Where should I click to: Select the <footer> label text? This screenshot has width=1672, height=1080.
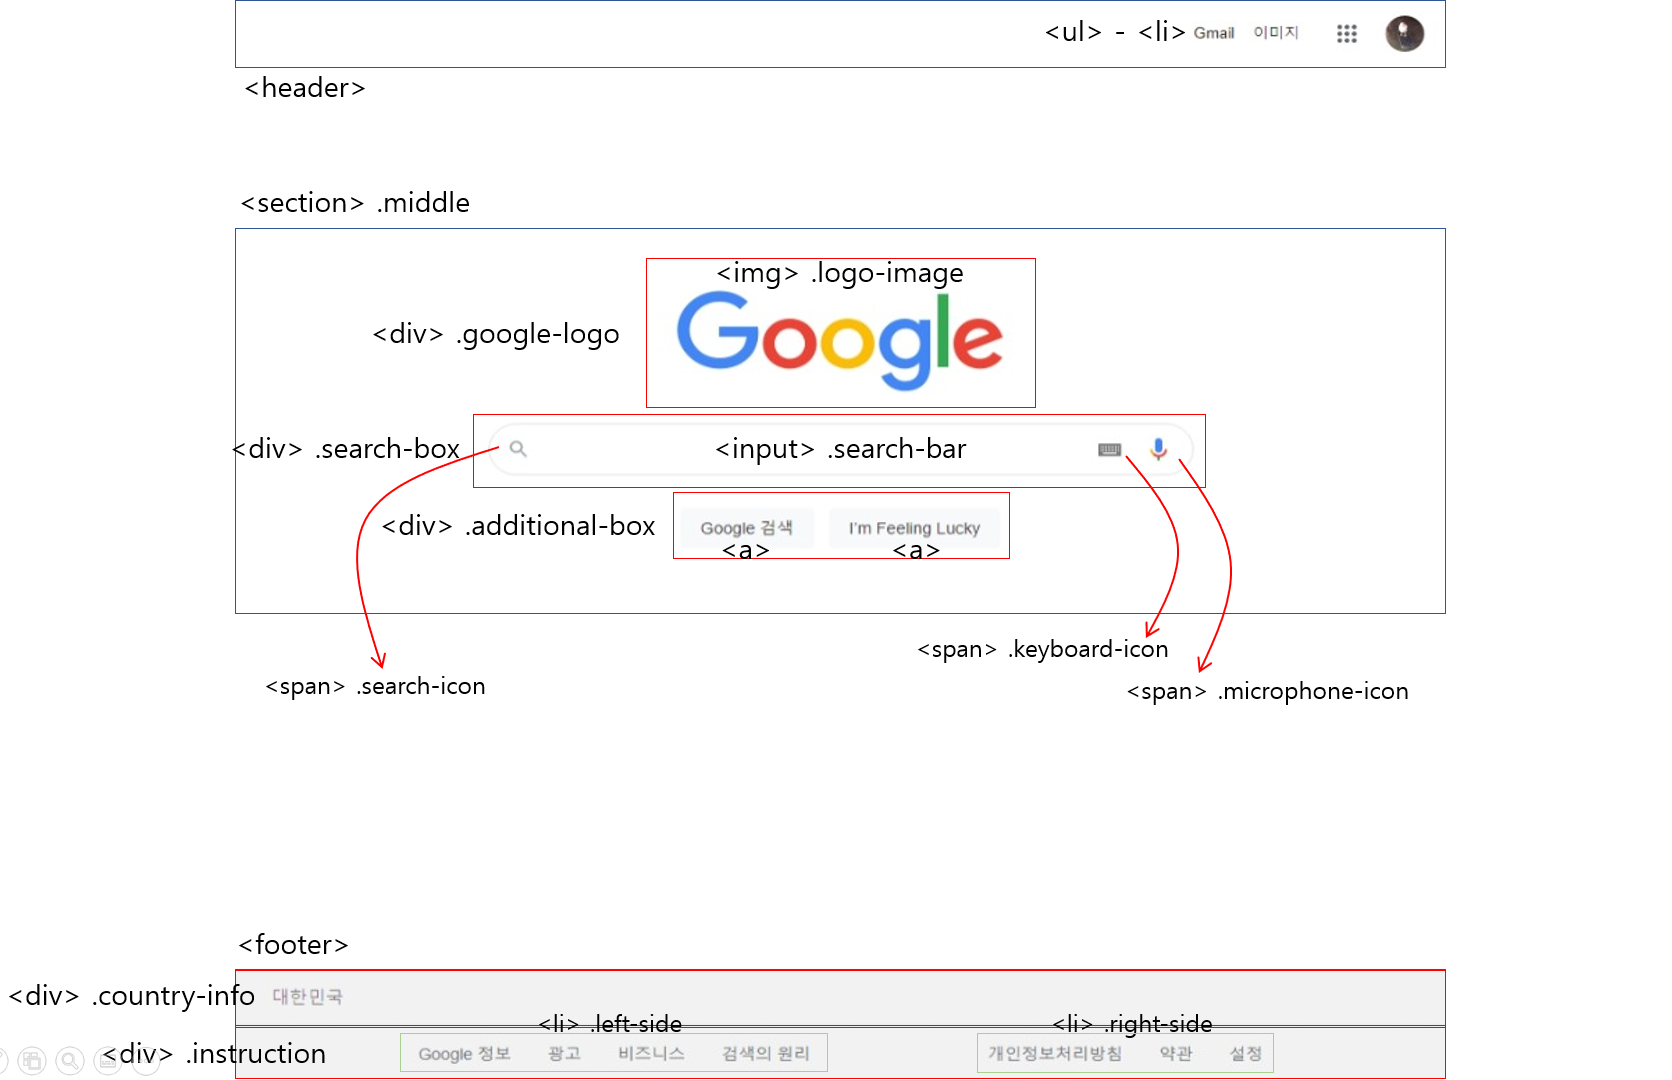pyautogui.click(x=293, y=945)
